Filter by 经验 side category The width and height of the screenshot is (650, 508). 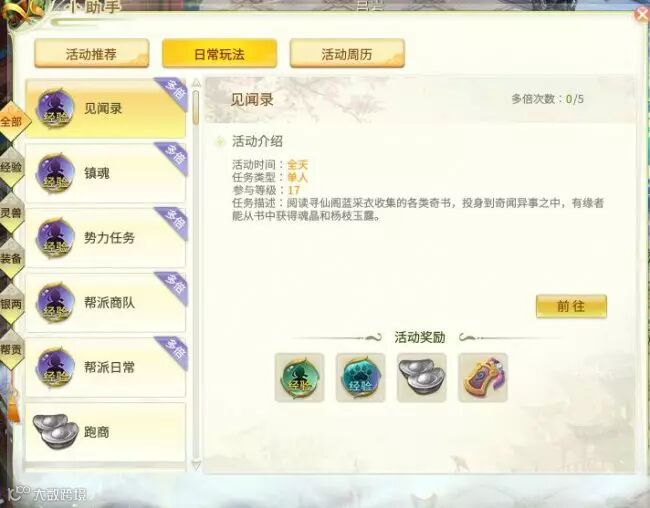tap(11, 167)
